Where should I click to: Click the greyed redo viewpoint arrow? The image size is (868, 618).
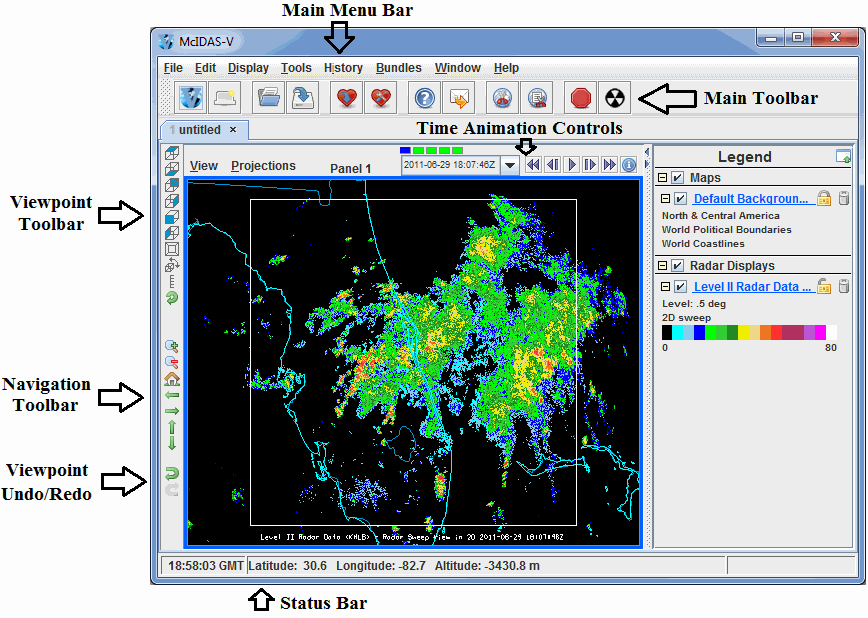pos(172,490)
